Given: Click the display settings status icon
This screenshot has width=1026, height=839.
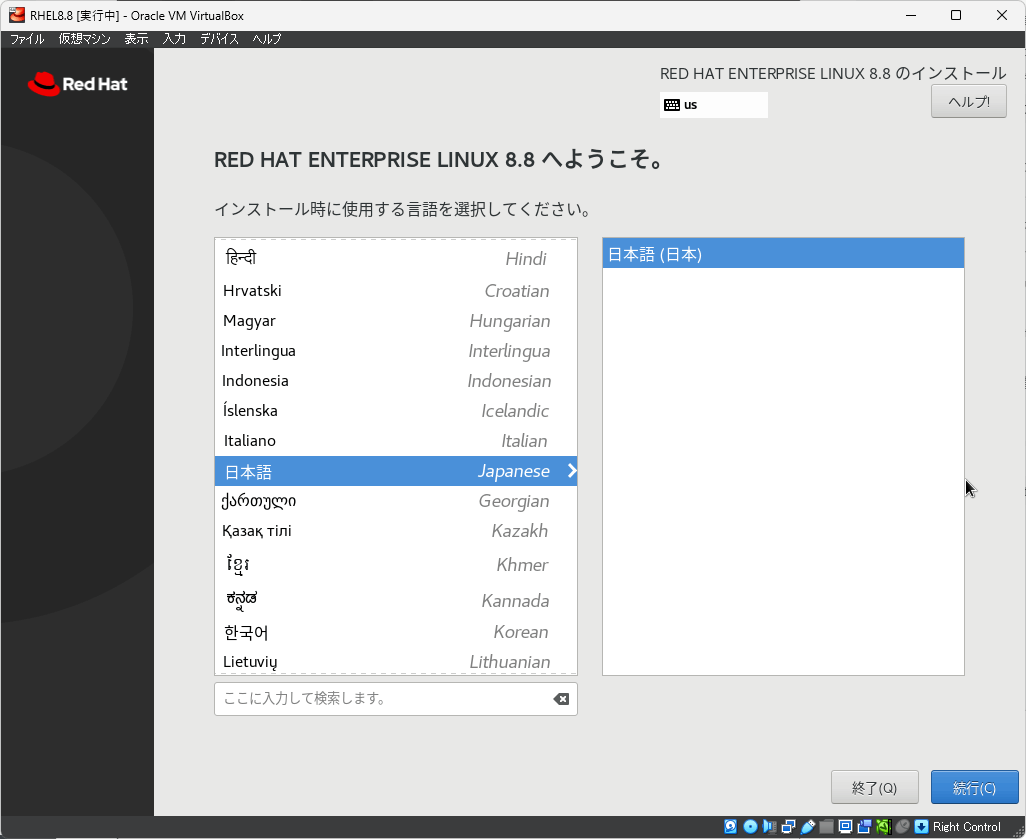Looking at the screenshot, I should point(845,827).
